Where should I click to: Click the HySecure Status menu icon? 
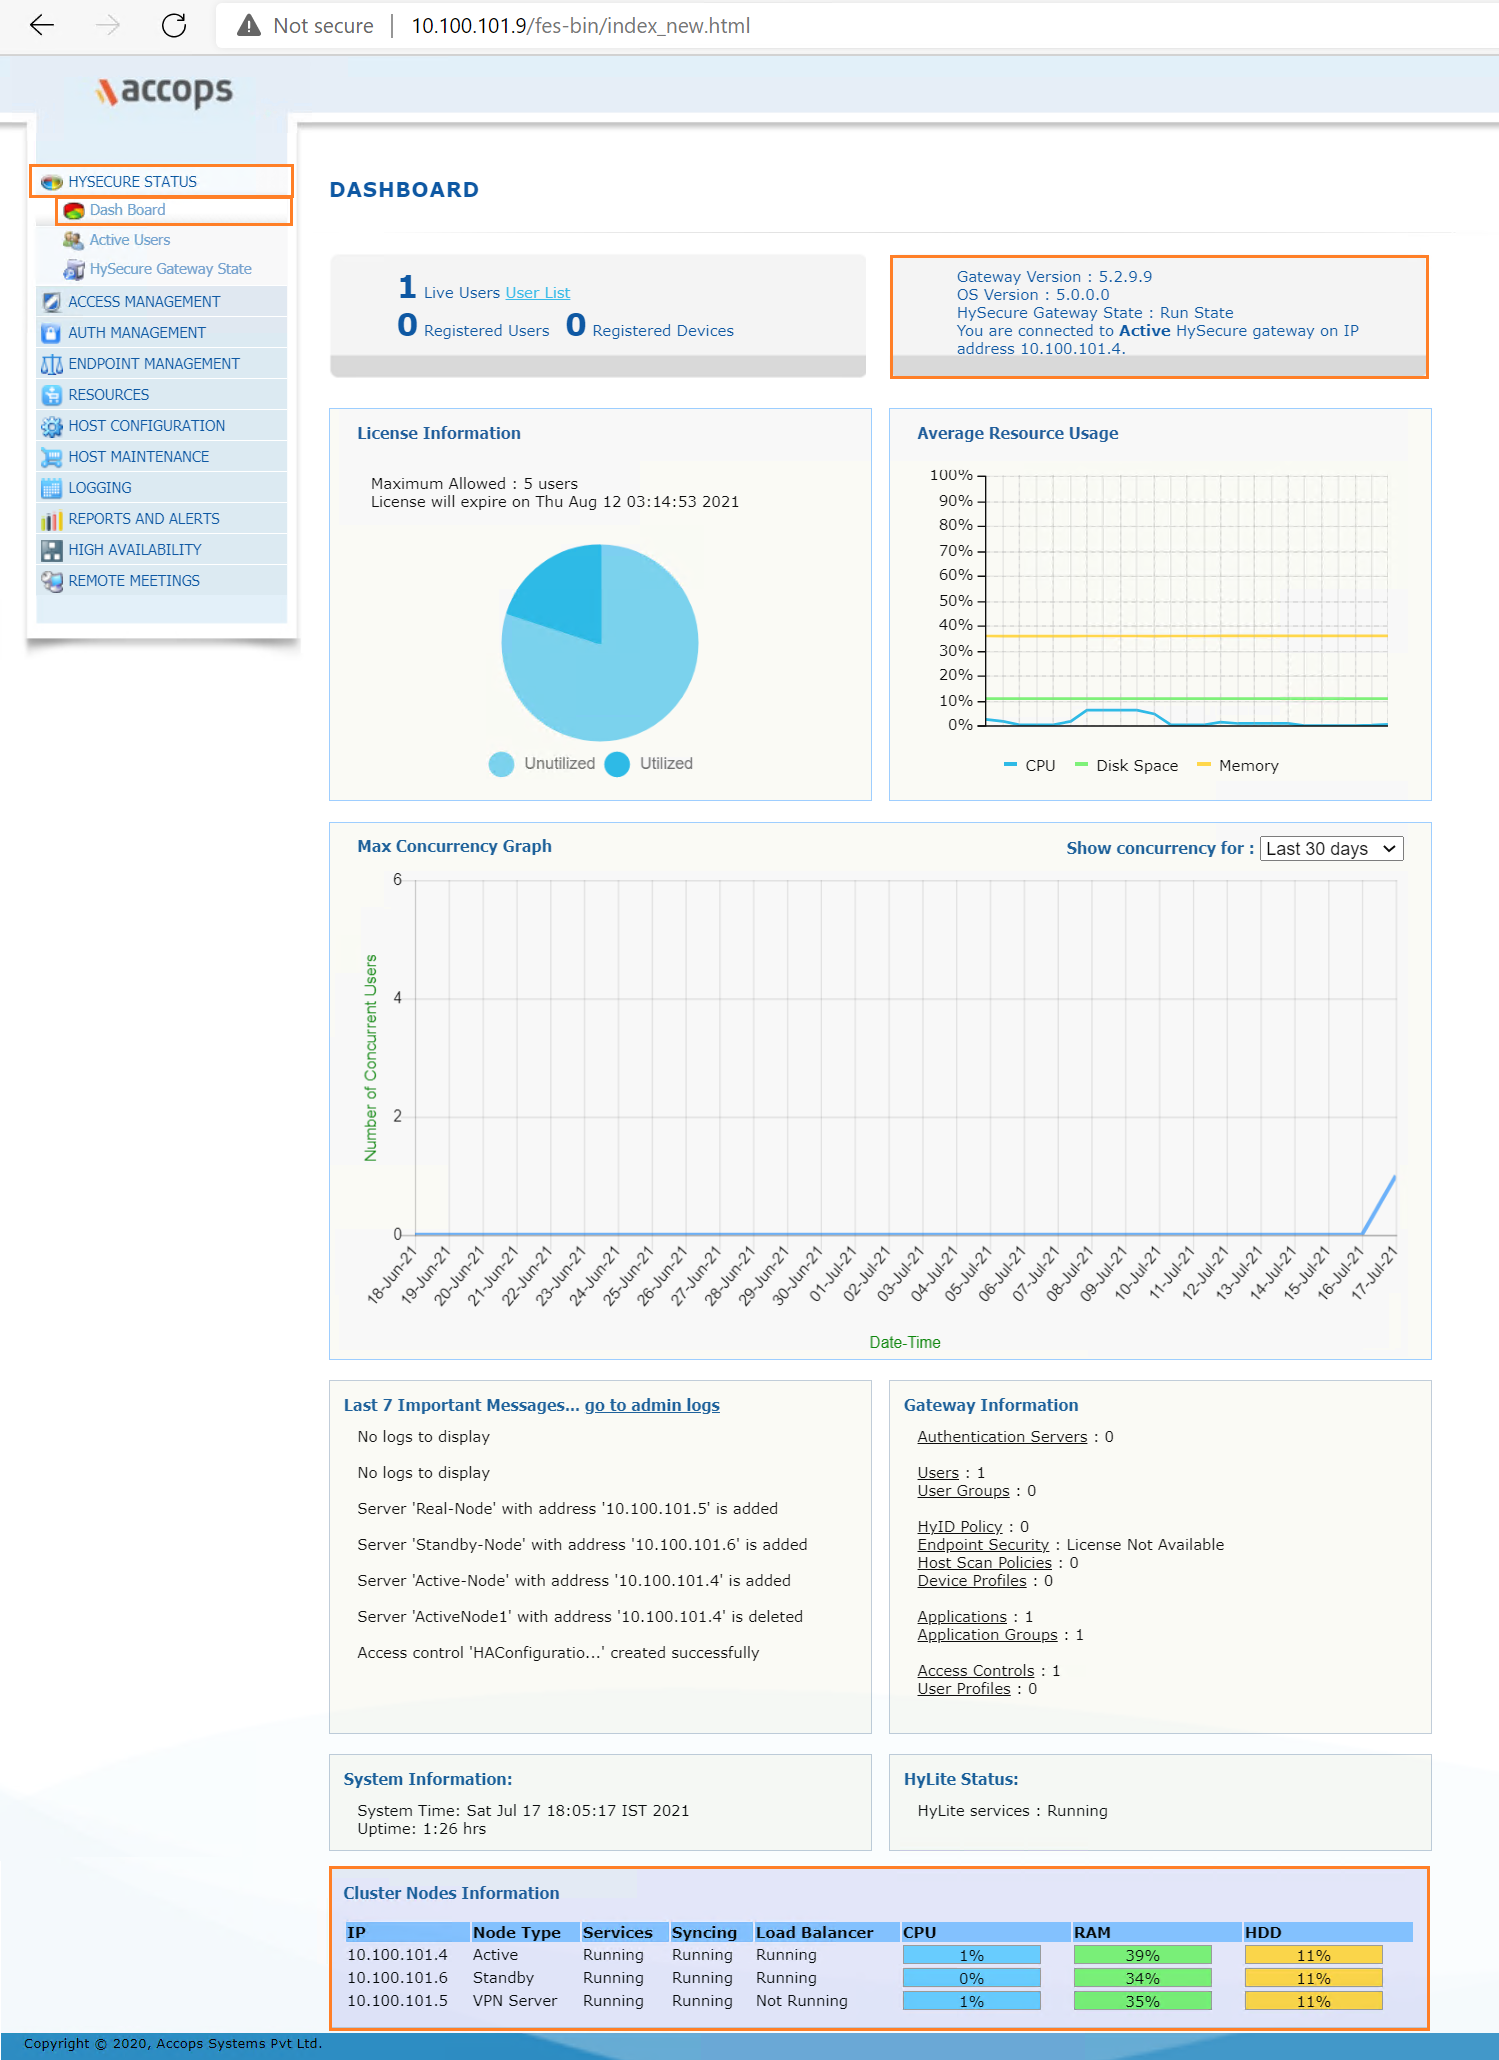(52, 182)
